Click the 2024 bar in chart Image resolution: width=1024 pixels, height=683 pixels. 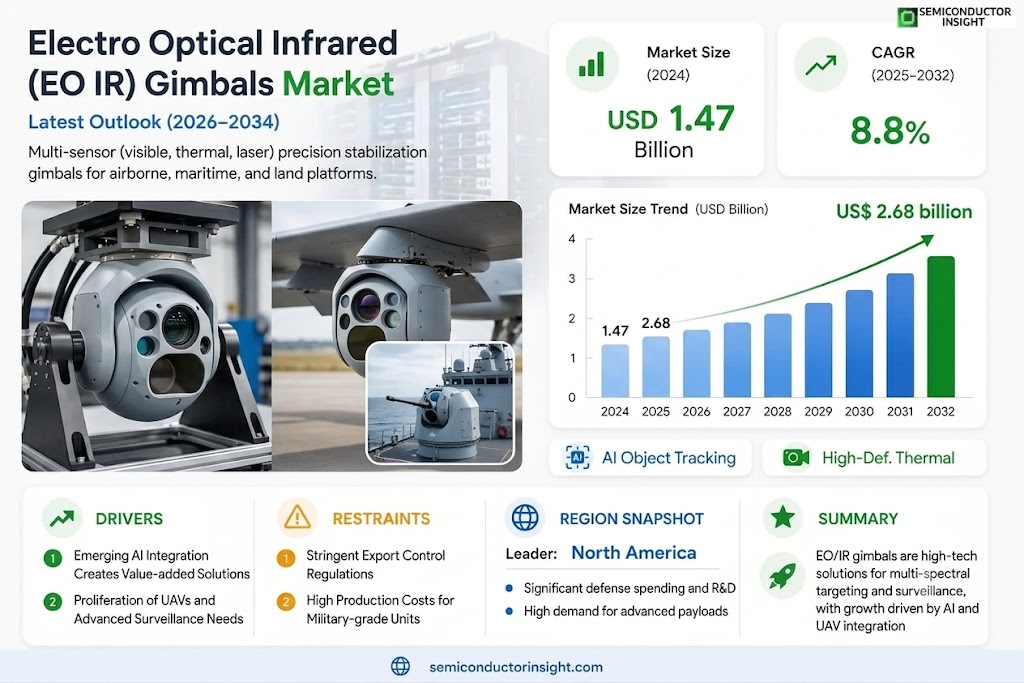[x=615, y=371]
